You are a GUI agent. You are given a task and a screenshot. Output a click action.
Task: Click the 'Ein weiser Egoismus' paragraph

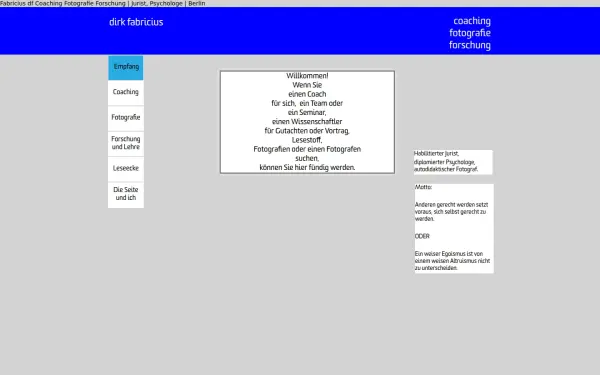point(452,261)
